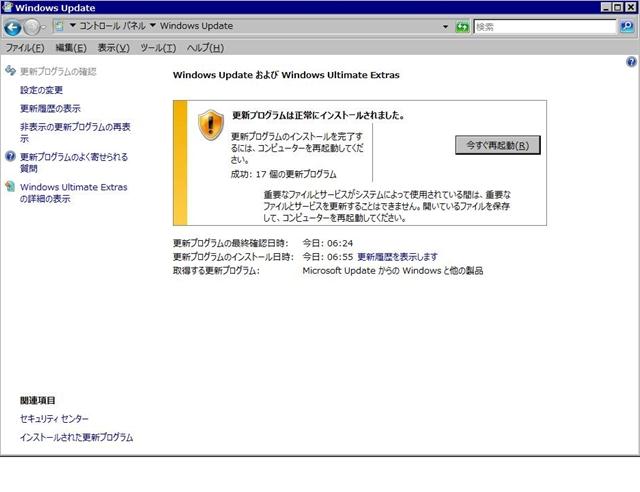Open the address bar history dropdown arrow
640x492 pixels.
pos(445,27)
